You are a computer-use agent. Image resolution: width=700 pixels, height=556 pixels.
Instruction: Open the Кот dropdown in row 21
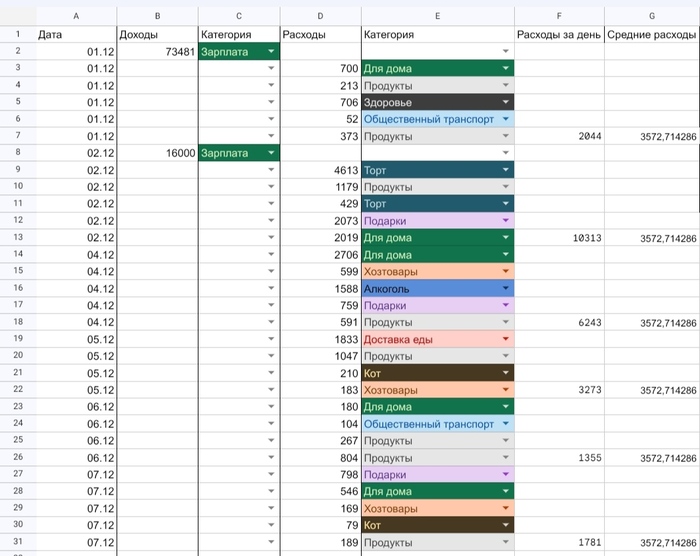pos(505,373)
